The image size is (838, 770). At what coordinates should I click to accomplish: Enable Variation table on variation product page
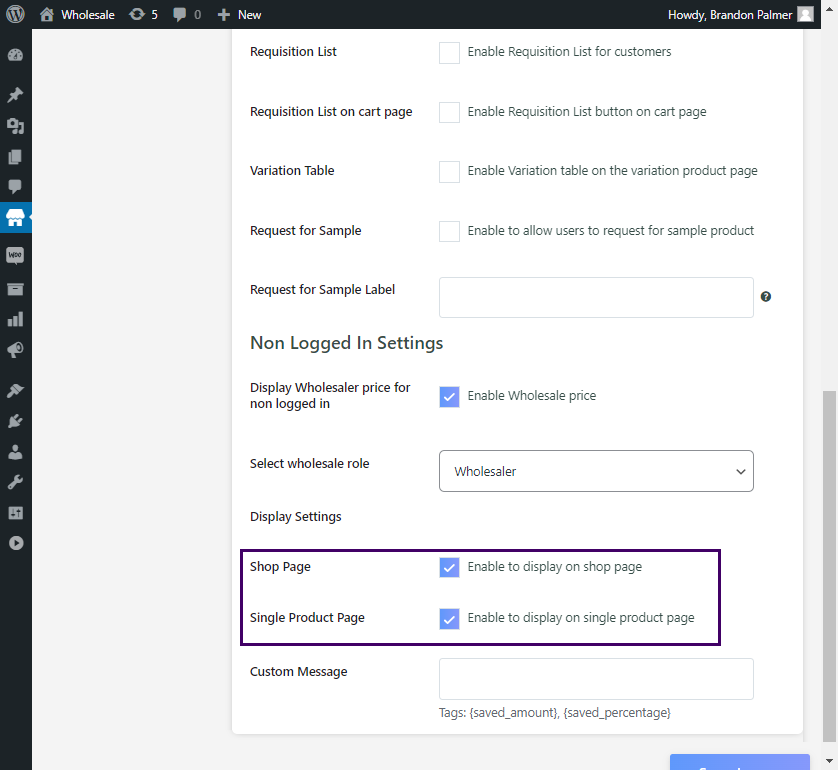click(449, 172)
